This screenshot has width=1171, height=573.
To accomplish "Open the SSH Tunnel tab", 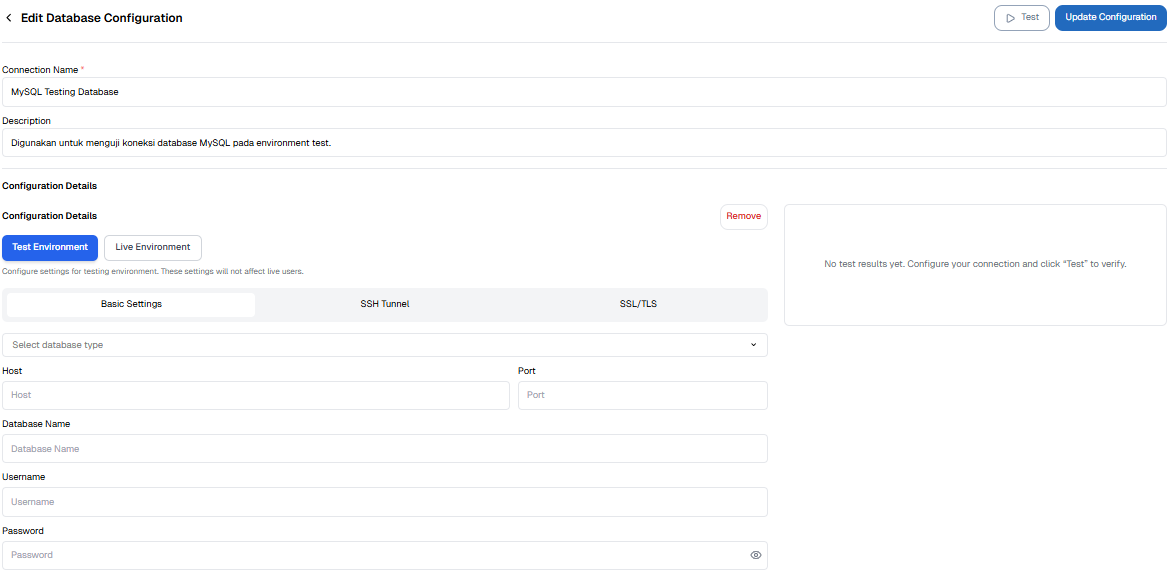I will point(385,305).
